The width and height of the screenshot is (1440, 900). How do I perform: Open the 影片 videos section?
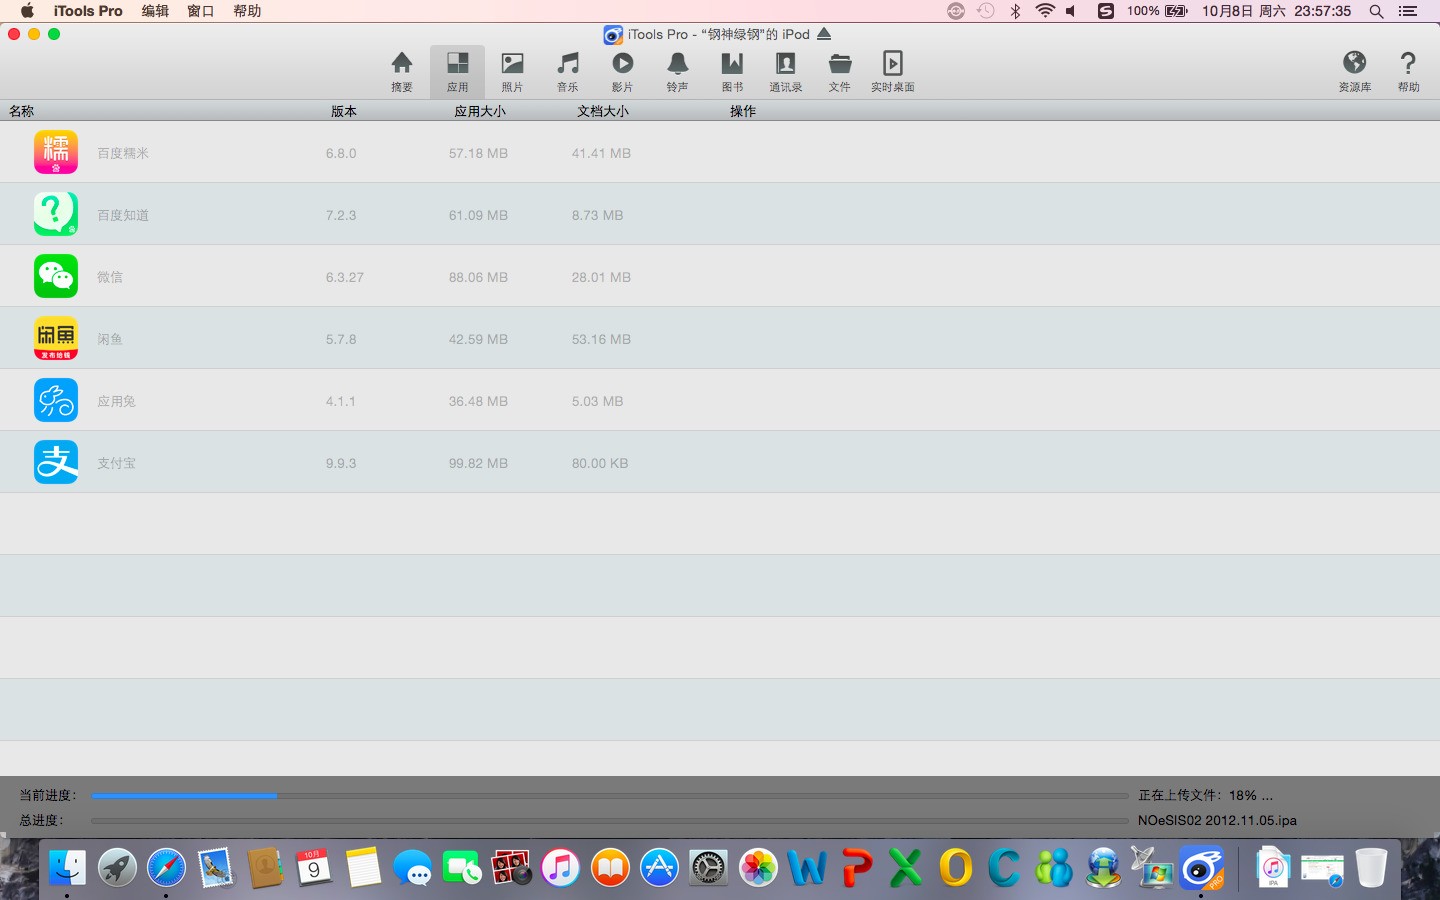[x=622, y=71]
